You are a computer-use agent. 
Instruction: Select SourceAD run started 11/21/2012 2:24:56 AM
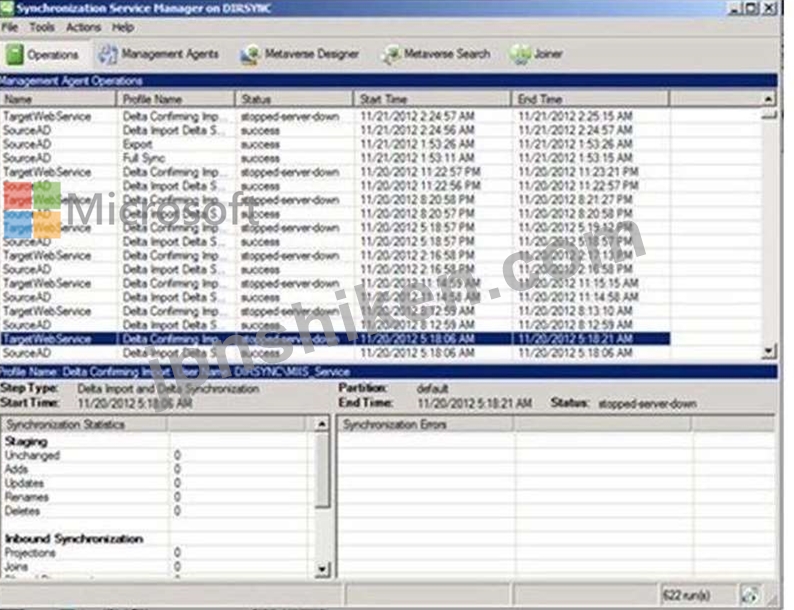pyautogui.click(x=335, y=130)
